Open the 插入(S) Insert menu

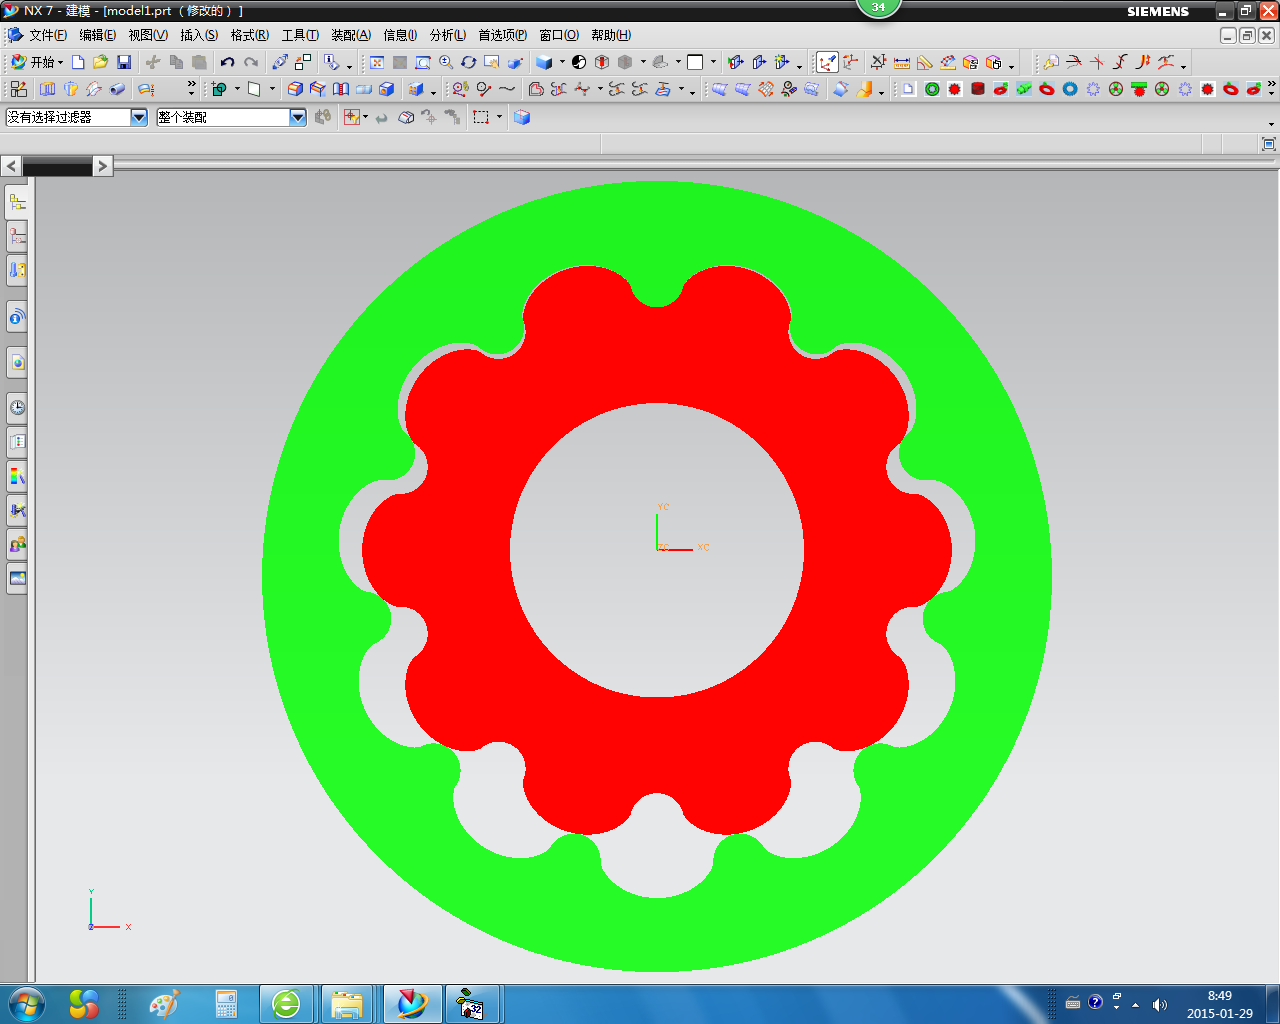199,35
